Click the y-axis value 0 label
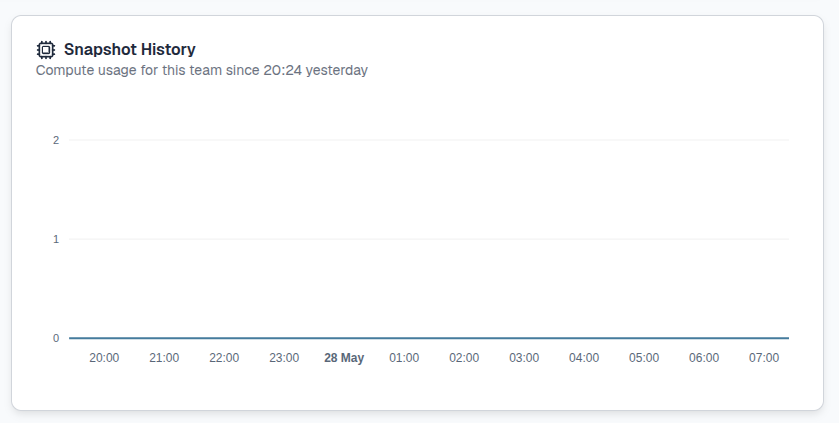Image resolution: width=839 pixels, height=423 pixels. [x=56, y=338]
